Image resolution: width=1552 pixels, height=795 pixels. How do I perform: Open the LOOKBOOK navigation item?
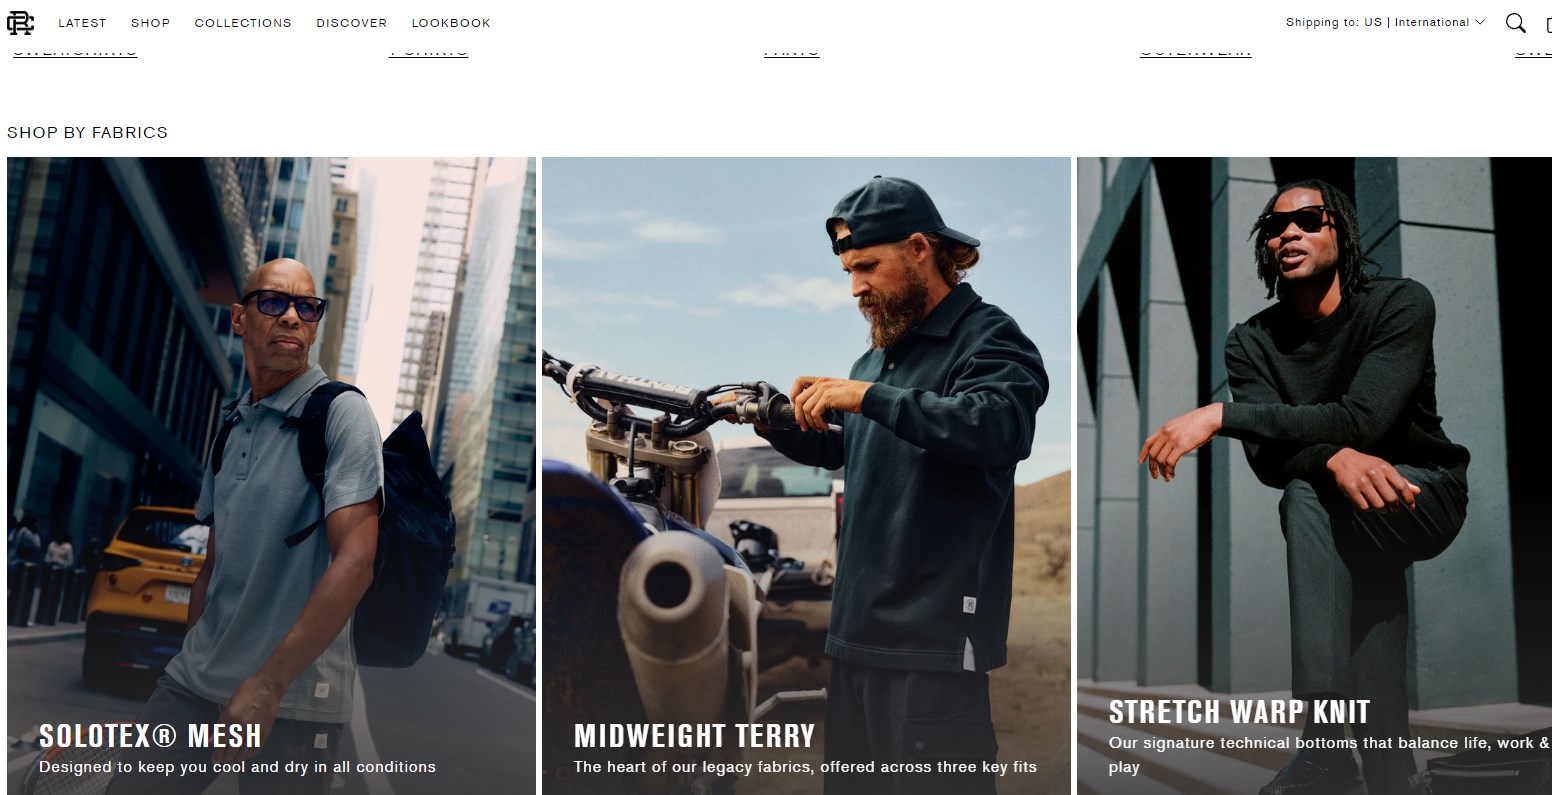451,23
